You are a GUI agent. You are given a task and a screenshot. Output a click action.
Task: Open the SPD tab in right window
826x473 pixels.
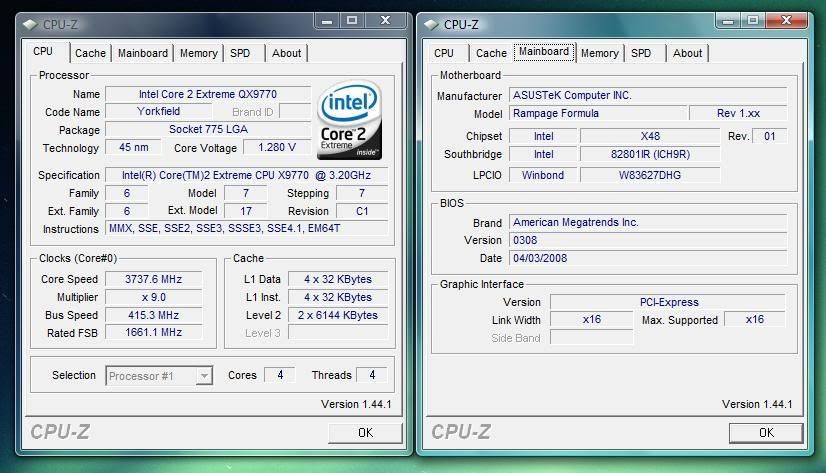641,53
